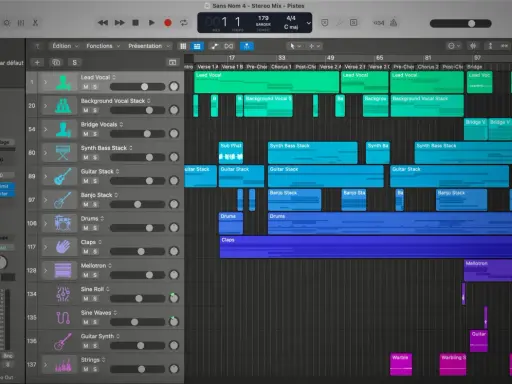Click the Lead Vocal singer icon

pyautogui.click(x=63, y=82)
